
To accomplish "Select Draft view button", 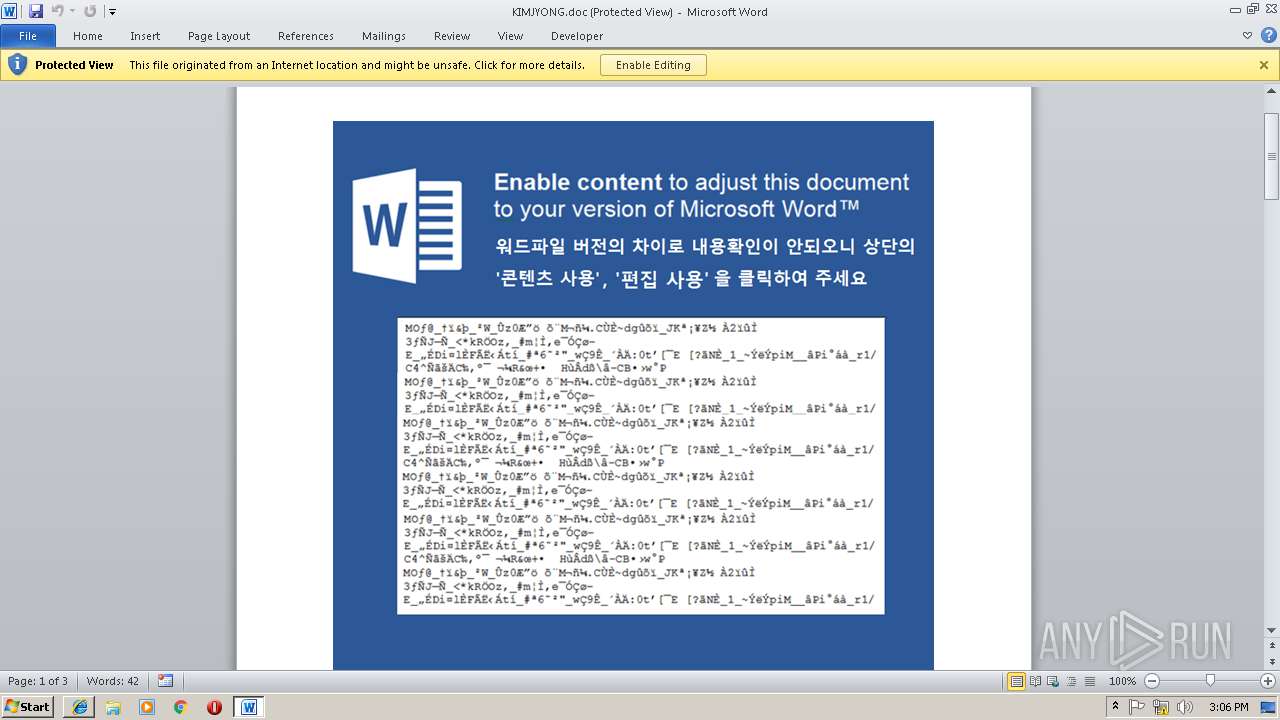I will tap(1089, 681).
